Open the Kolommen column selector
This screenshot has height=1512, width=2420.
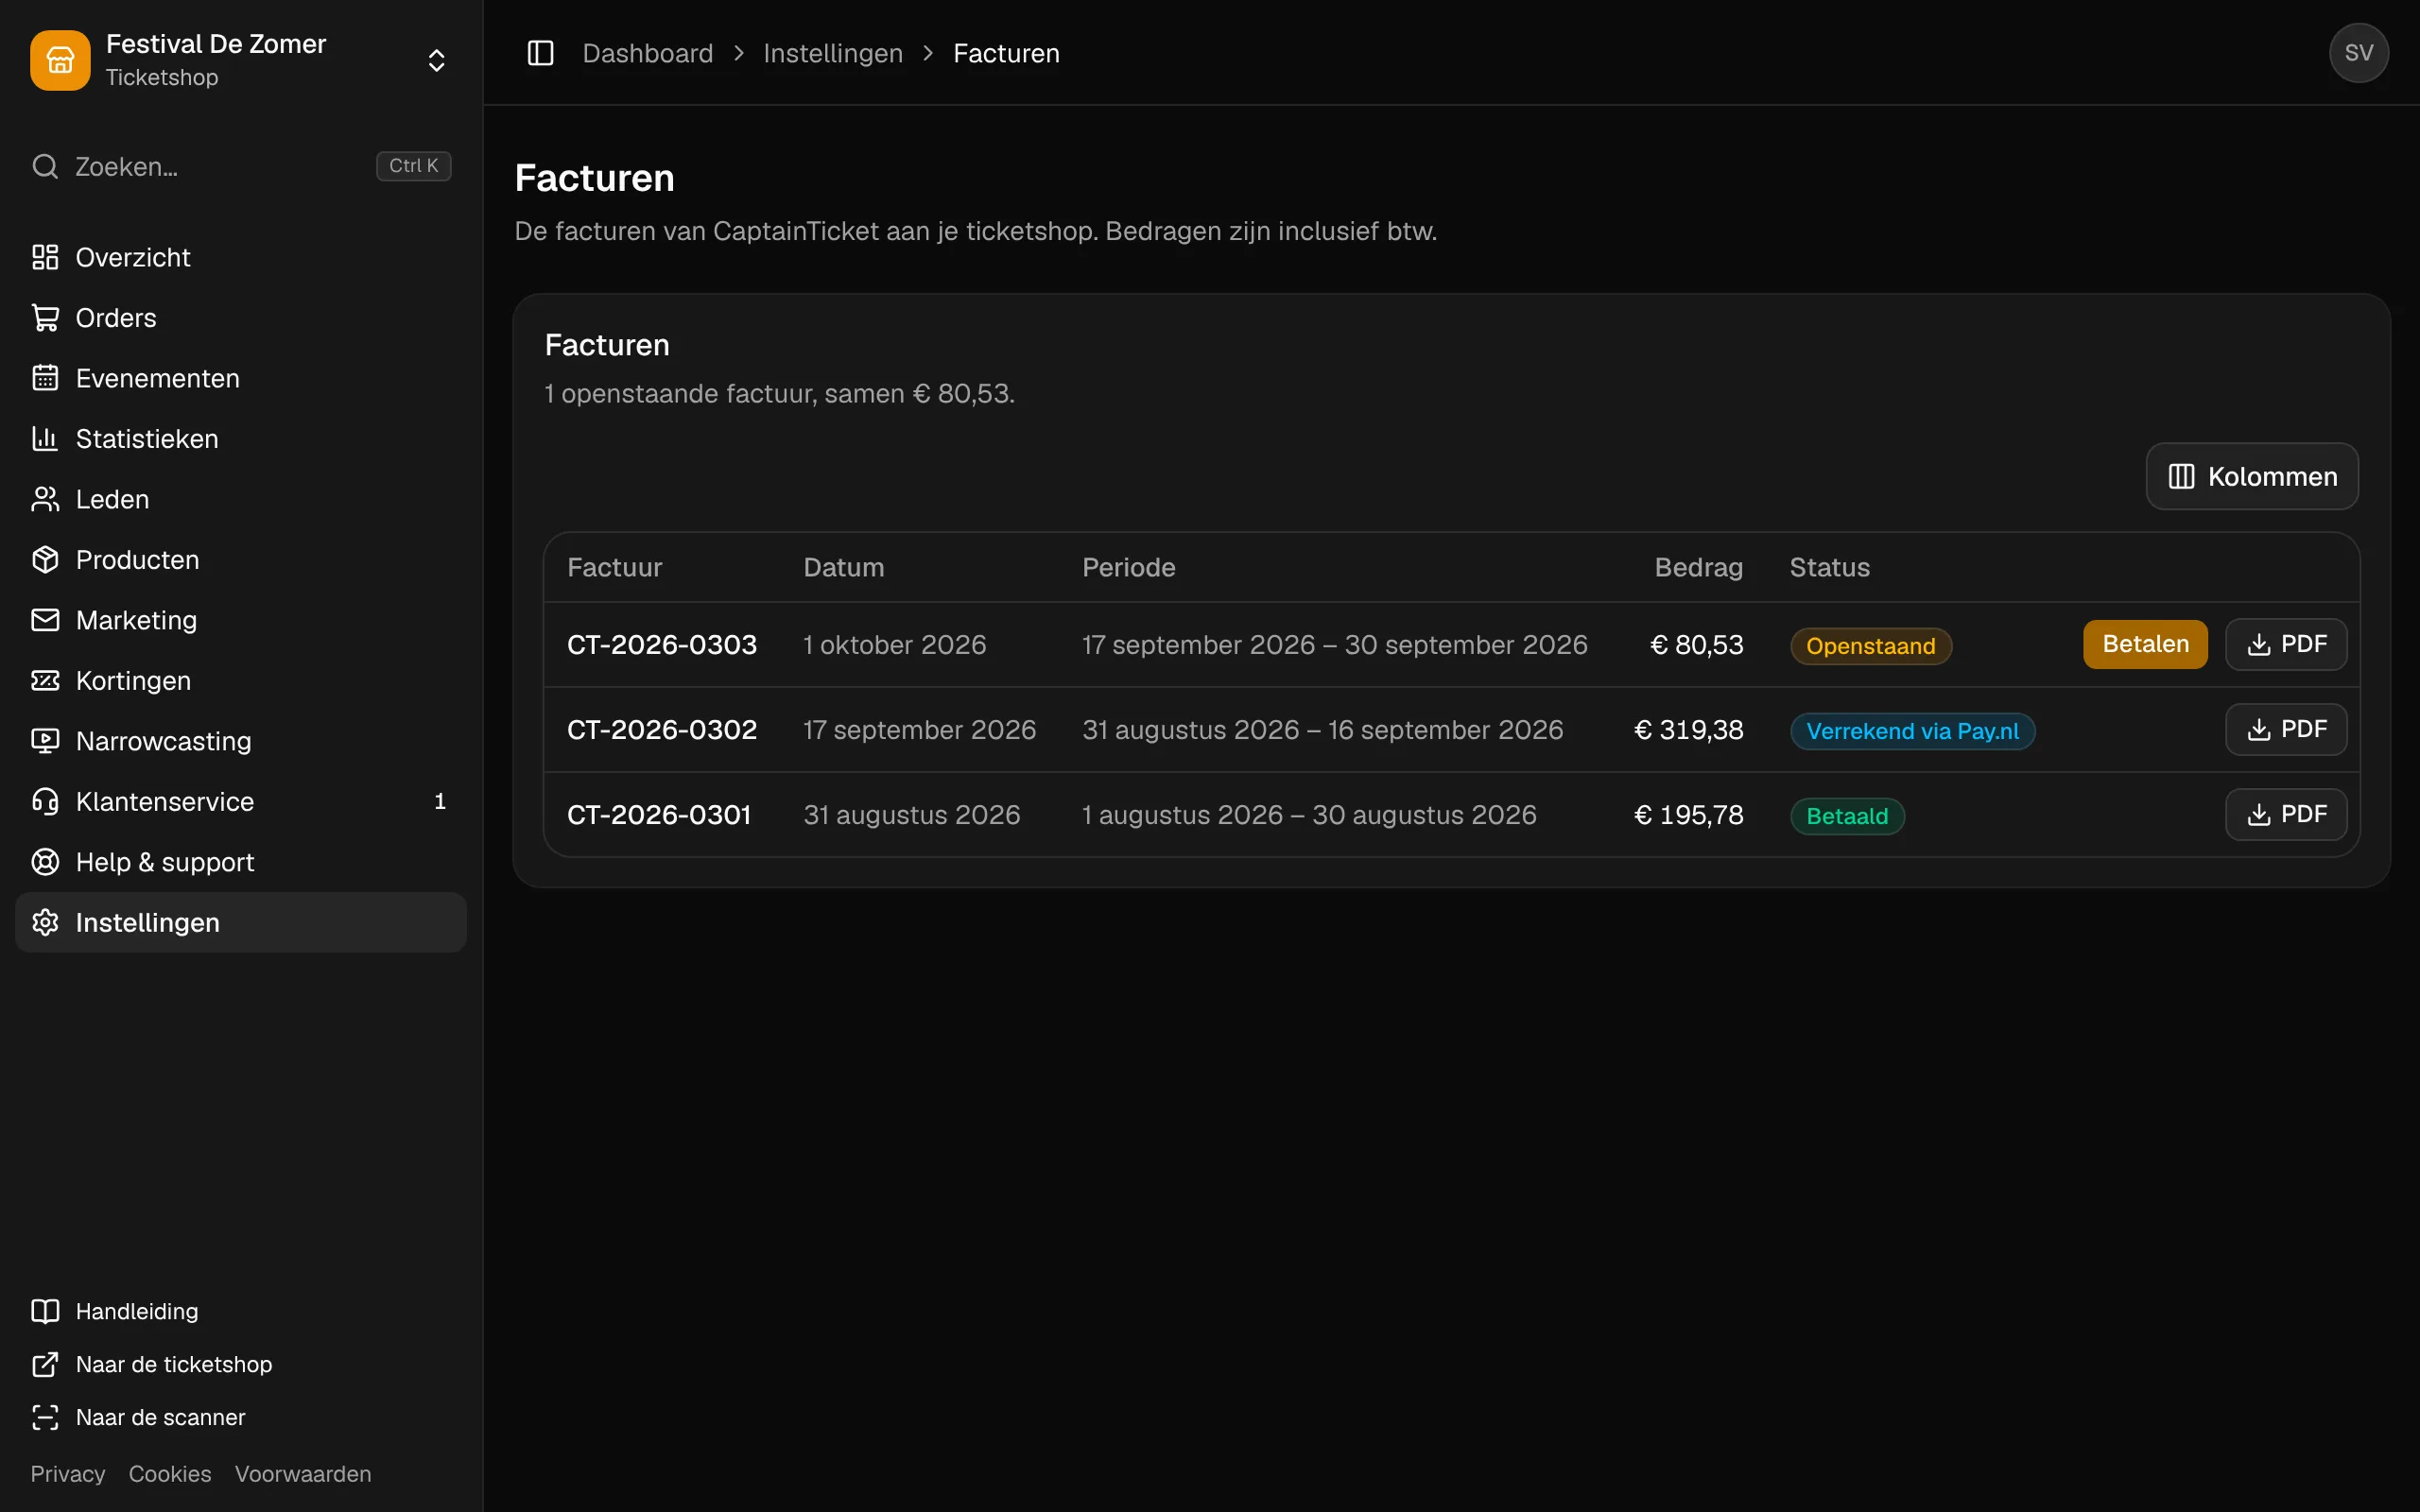[x=2252, y=477]
